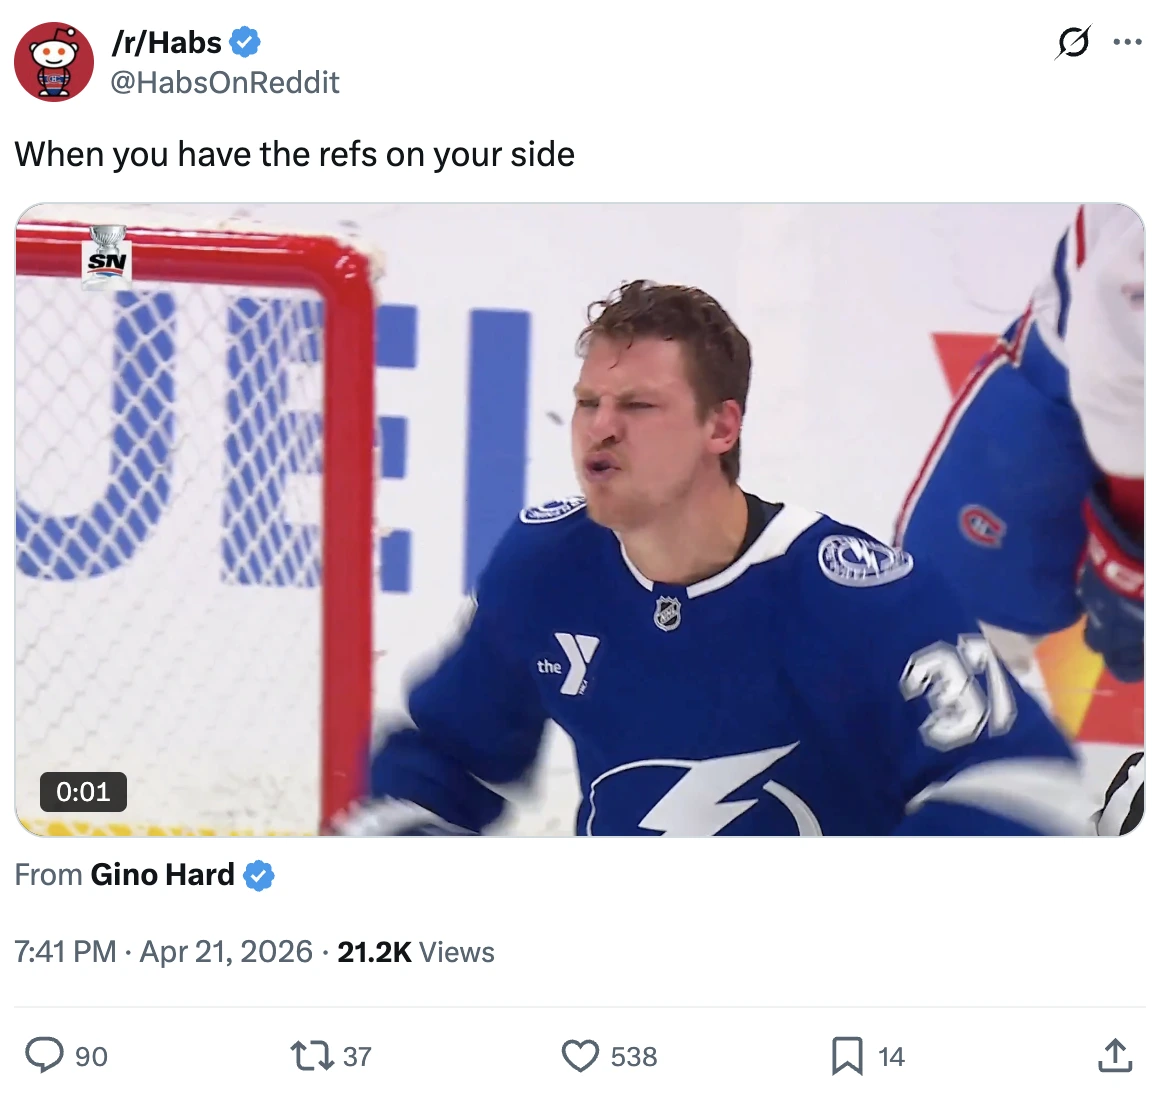Click verified badge next to Gino Hard
This screenshot has height=1096, width=1171.
tap(259, 875)
